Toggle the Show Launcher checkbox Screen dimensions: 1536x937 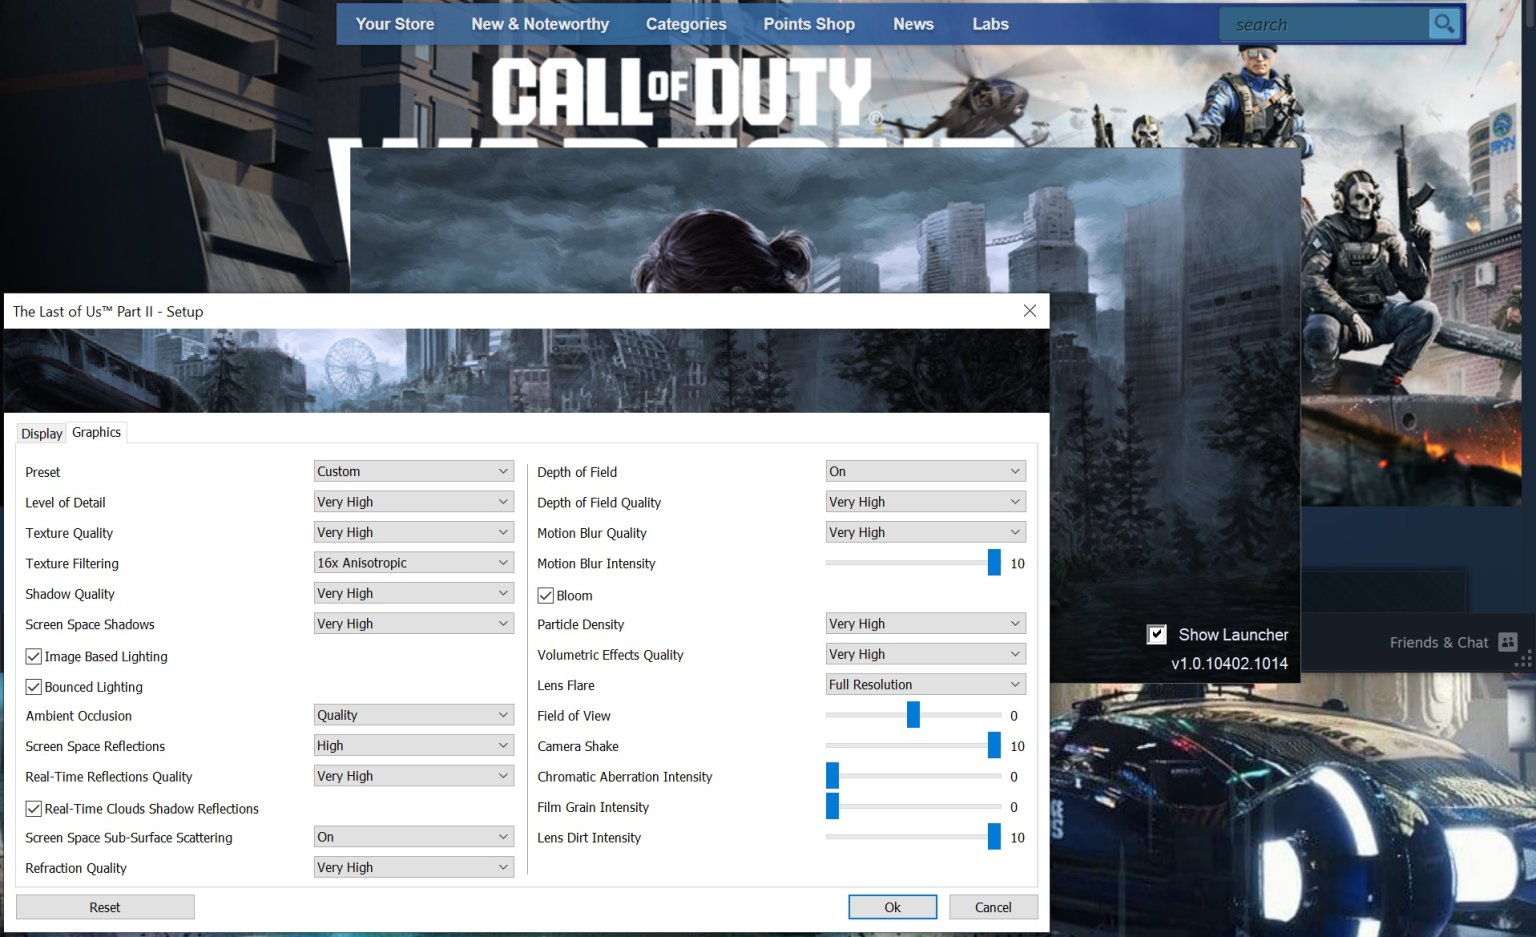point(1157,634)
